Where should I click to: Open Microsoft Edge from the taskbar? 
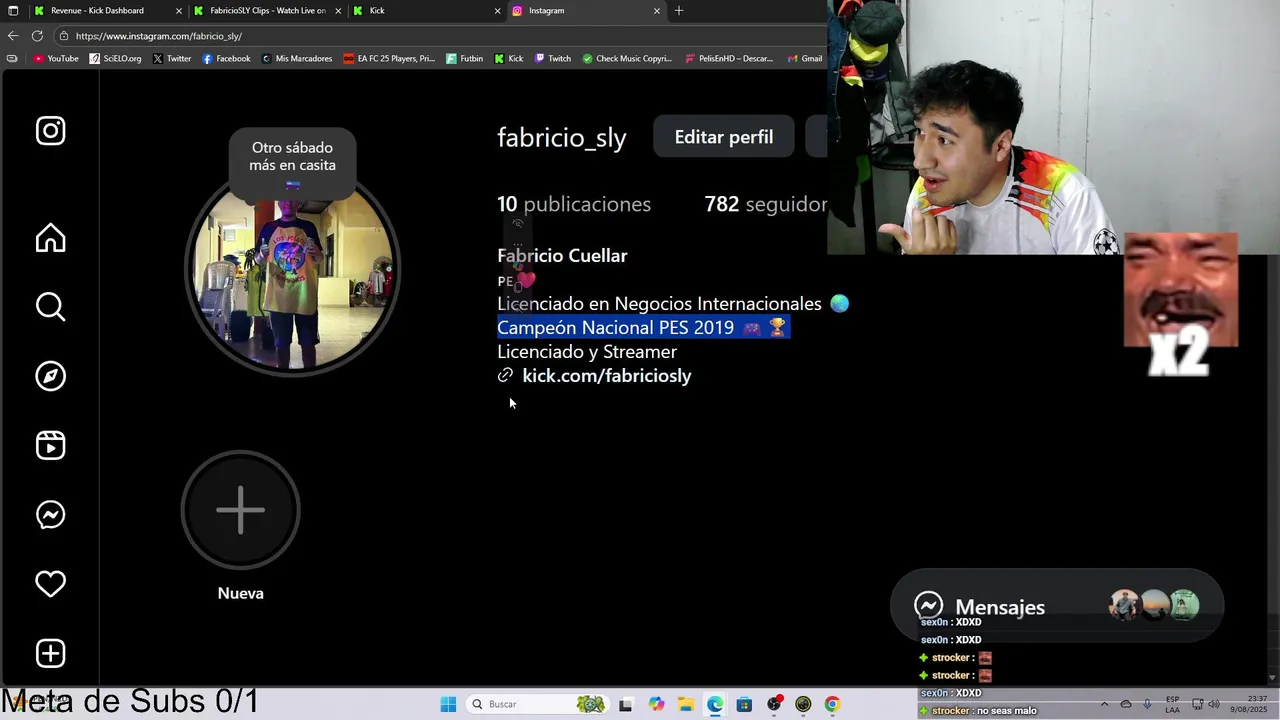715,704
